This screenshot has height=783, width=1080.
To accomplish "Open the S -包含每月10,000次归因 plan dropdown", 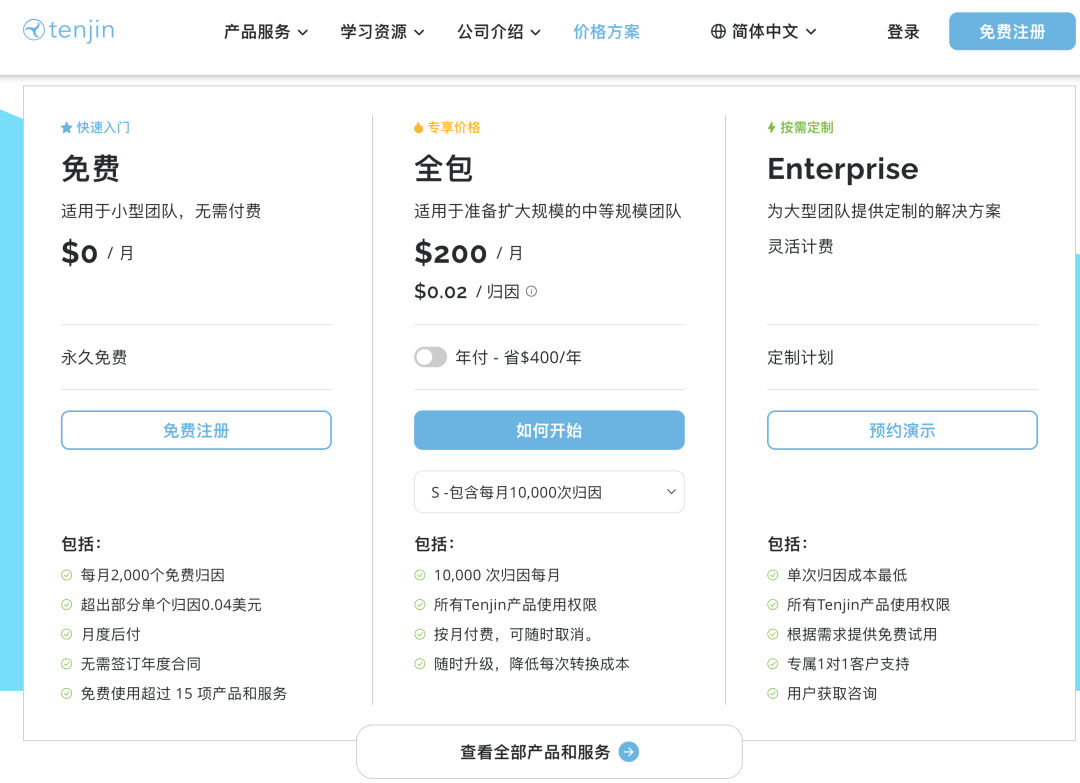I will [x=549, y=492].
